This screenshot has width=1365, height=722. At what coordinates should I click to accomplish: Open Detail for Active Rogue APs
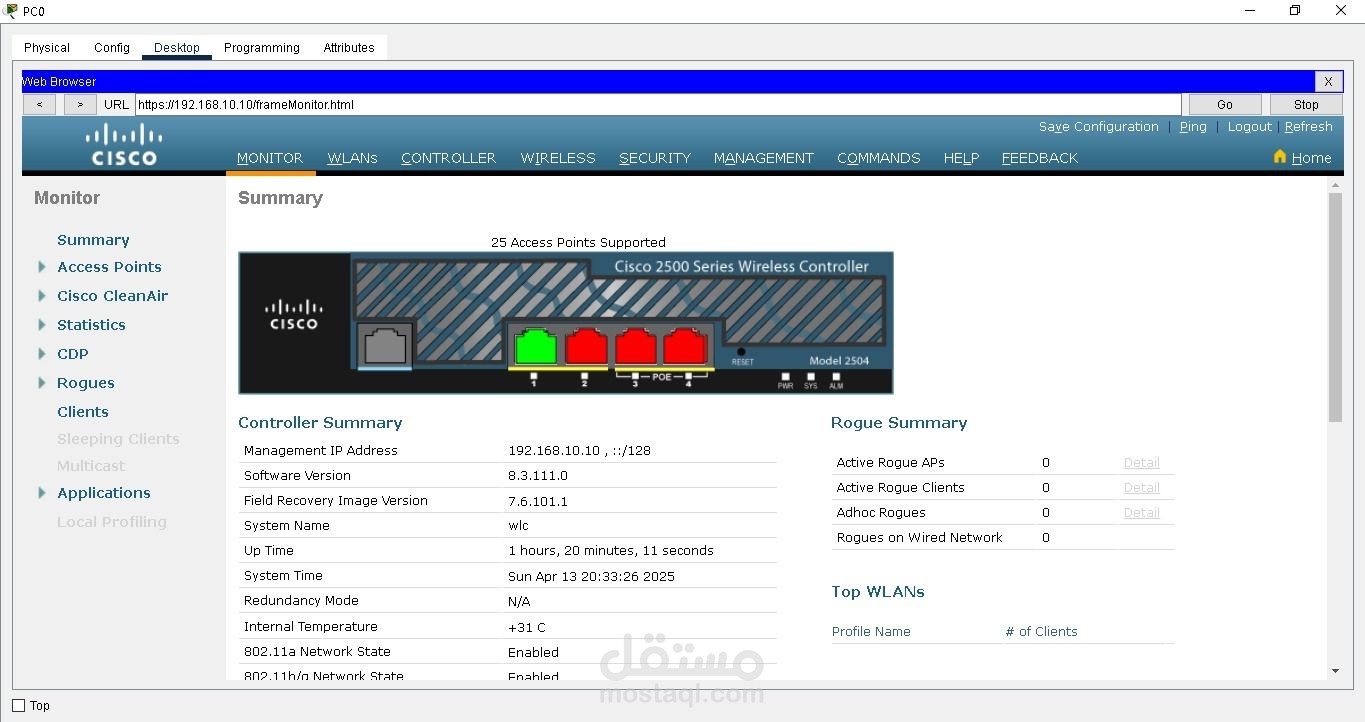(x=1141, y=463)
